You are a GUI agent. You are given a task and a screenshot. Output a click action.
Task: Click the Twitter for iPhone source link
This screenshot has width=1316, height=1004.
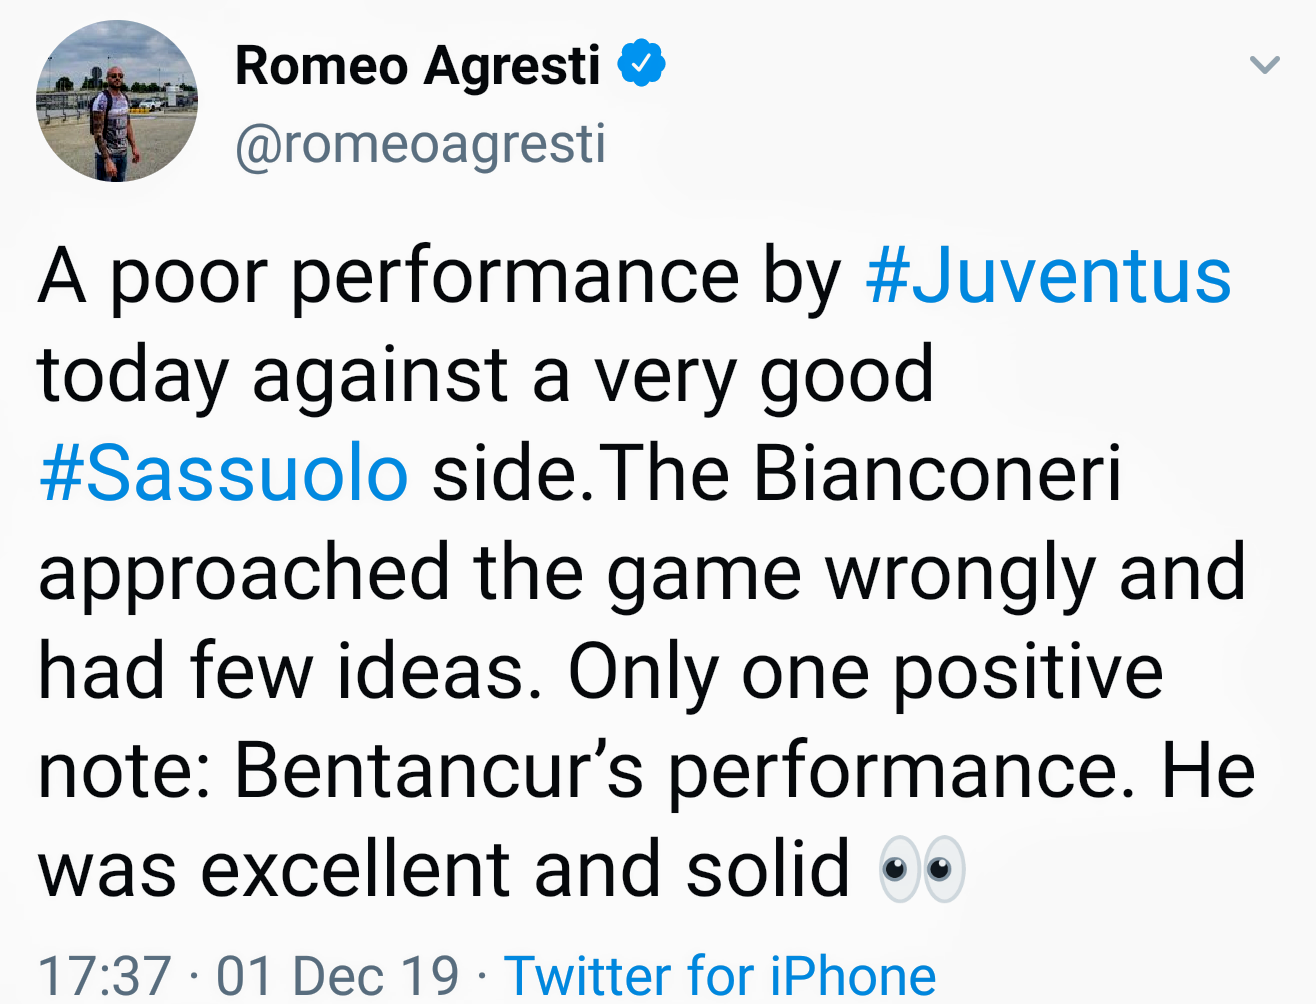point(720,975)
